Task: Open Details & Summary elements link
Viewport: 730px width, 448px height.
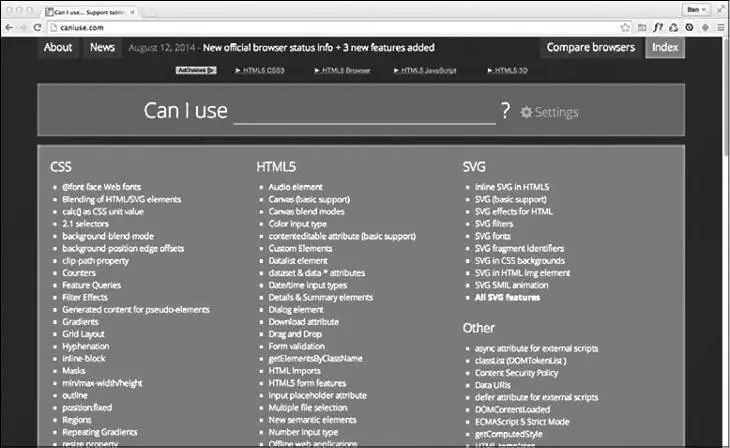Action: point(321,297)
